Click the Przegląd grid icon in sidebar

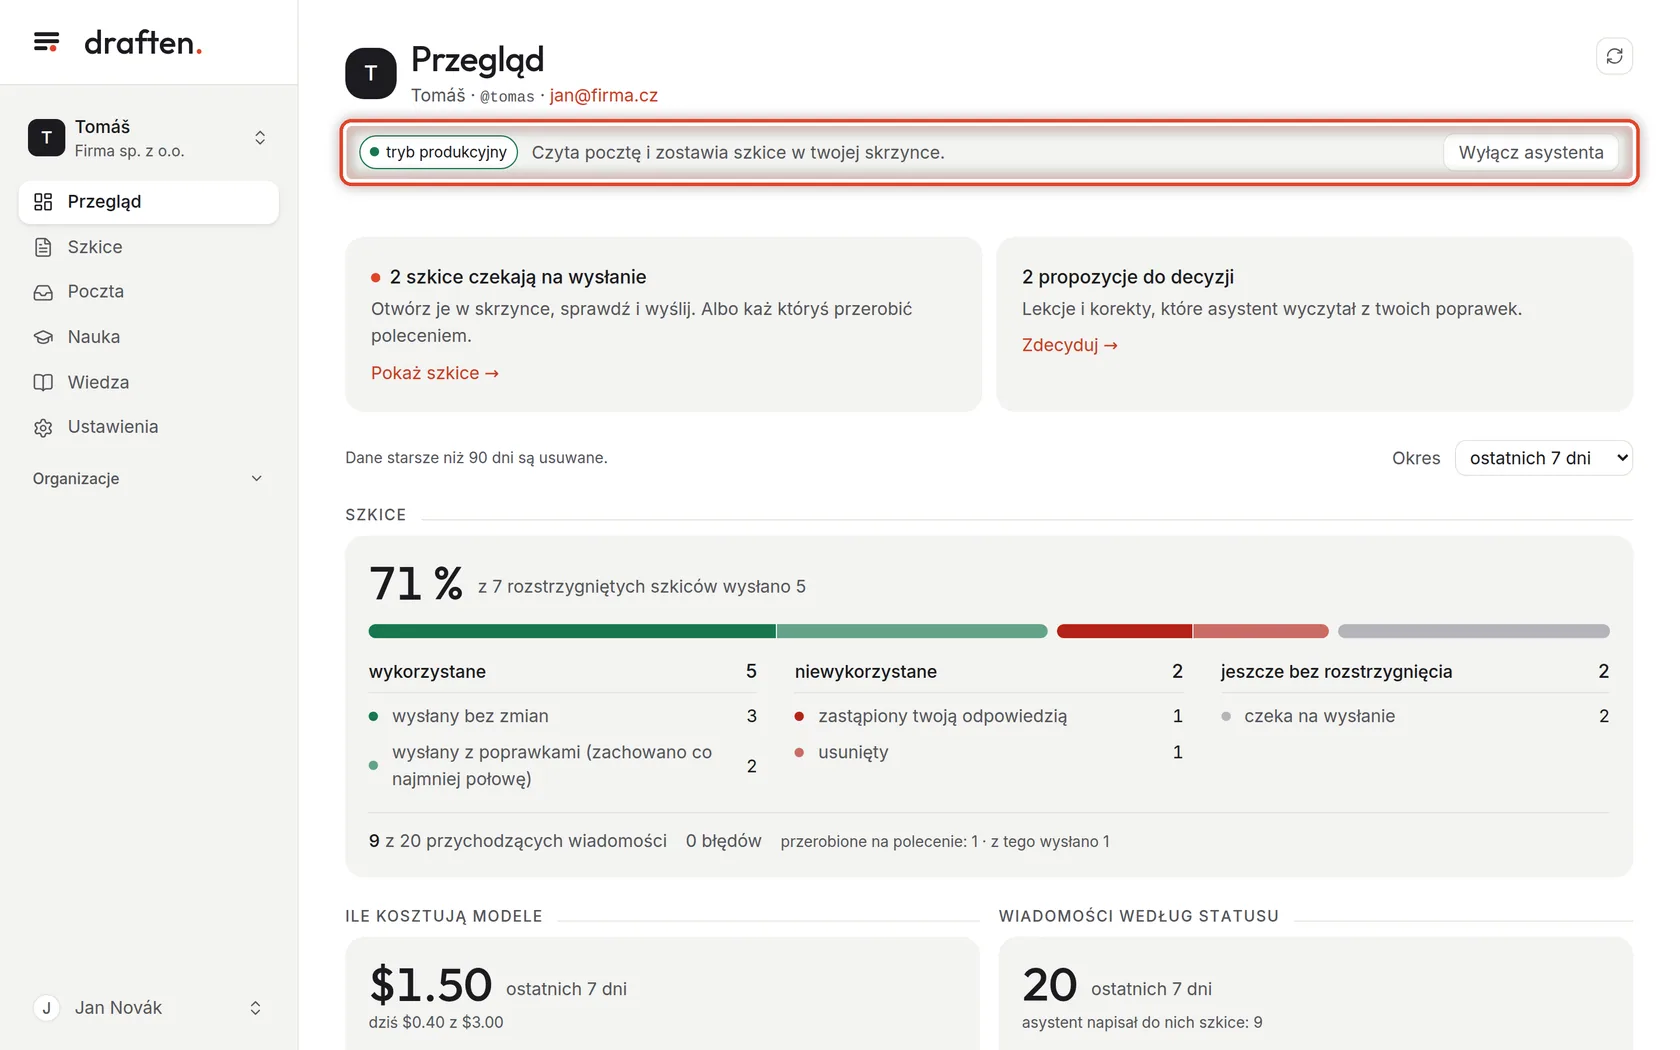click(x=43, y=202)
